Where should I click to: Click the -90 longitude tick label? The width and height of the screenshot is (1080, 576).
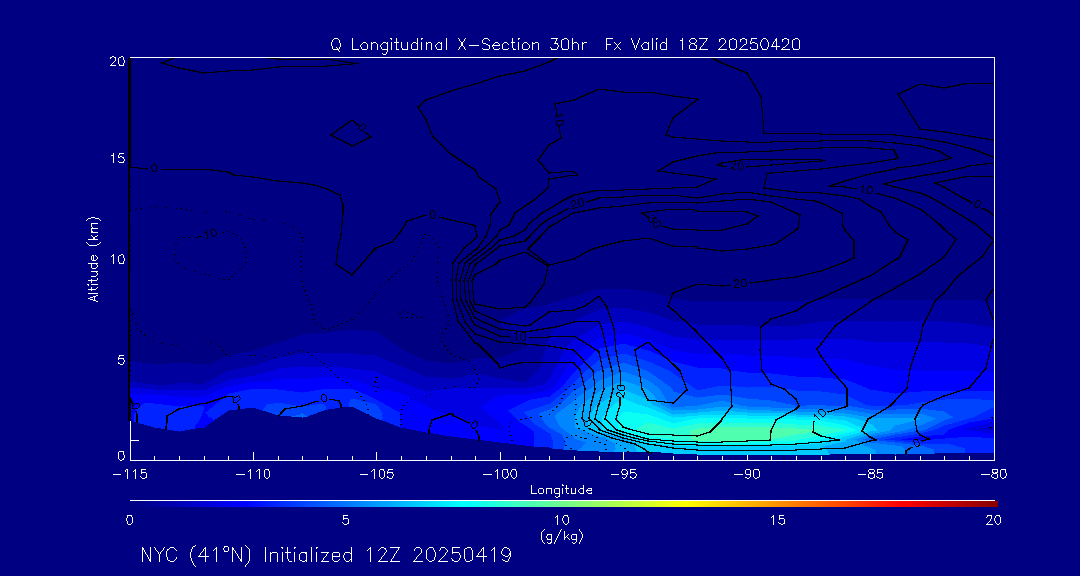[747, 475]
